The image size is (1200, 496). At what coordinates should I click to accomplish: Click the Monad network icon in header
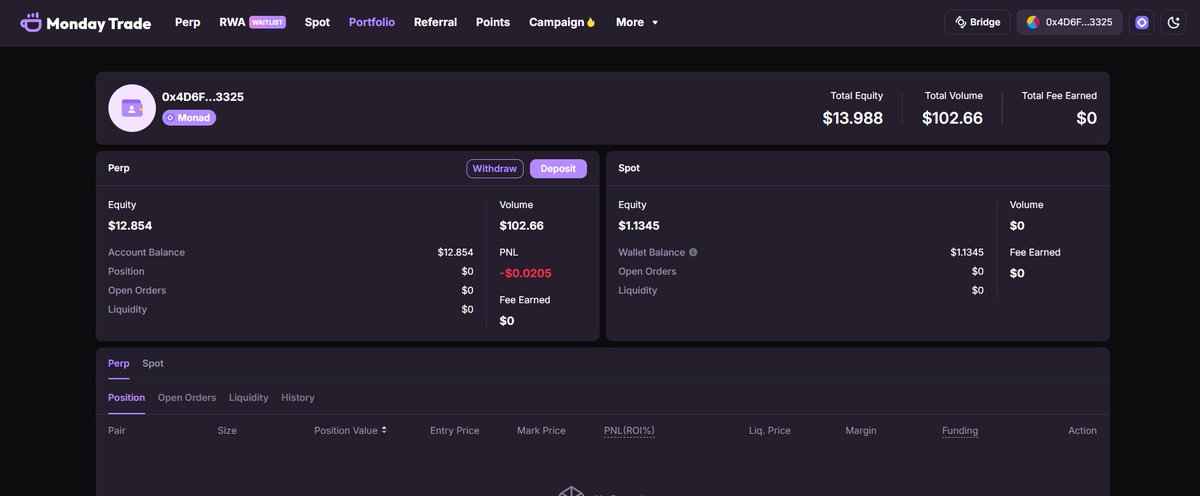[1142, 22]
